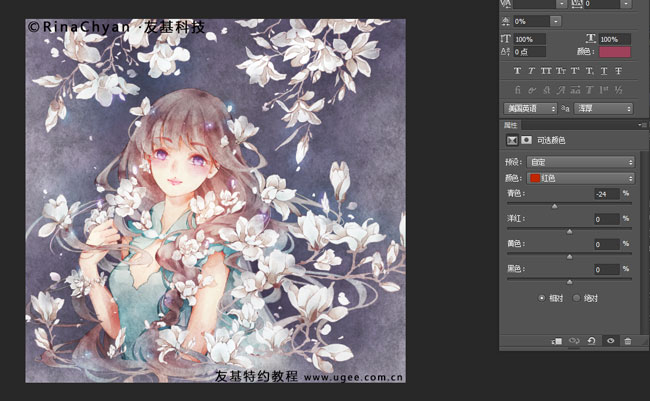Select the 相对 (Relative) radio button
The width and height of the screenshot is (650, 401).
pos(541,298)
